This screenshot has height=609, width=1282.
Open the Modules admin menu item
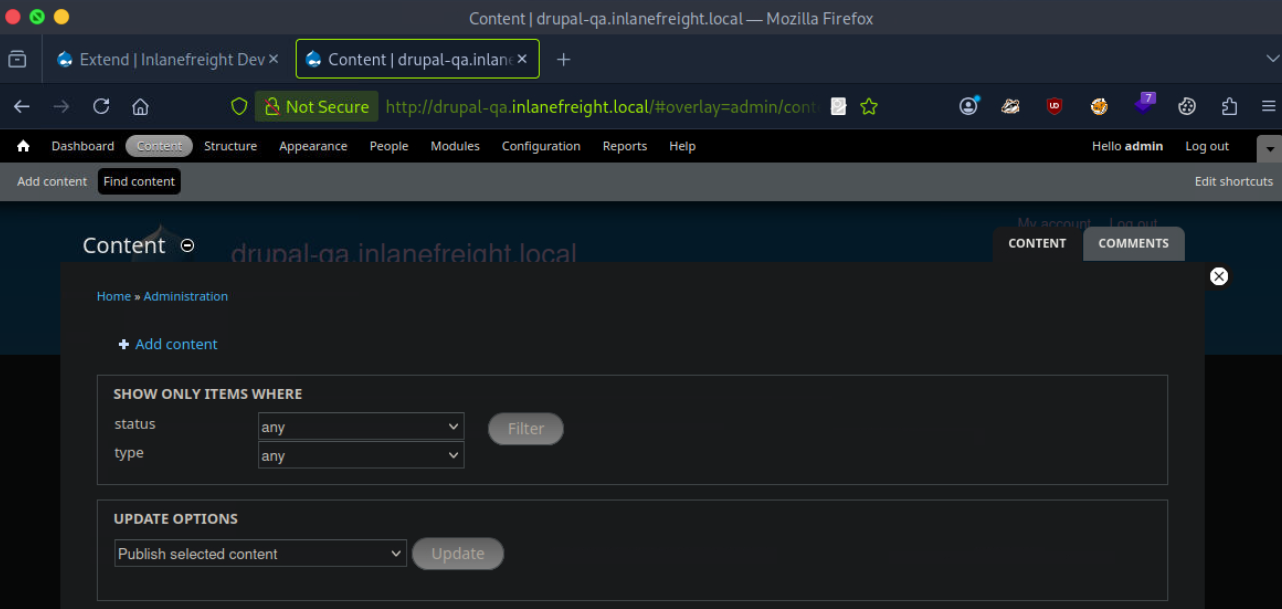tap(455, 146)
